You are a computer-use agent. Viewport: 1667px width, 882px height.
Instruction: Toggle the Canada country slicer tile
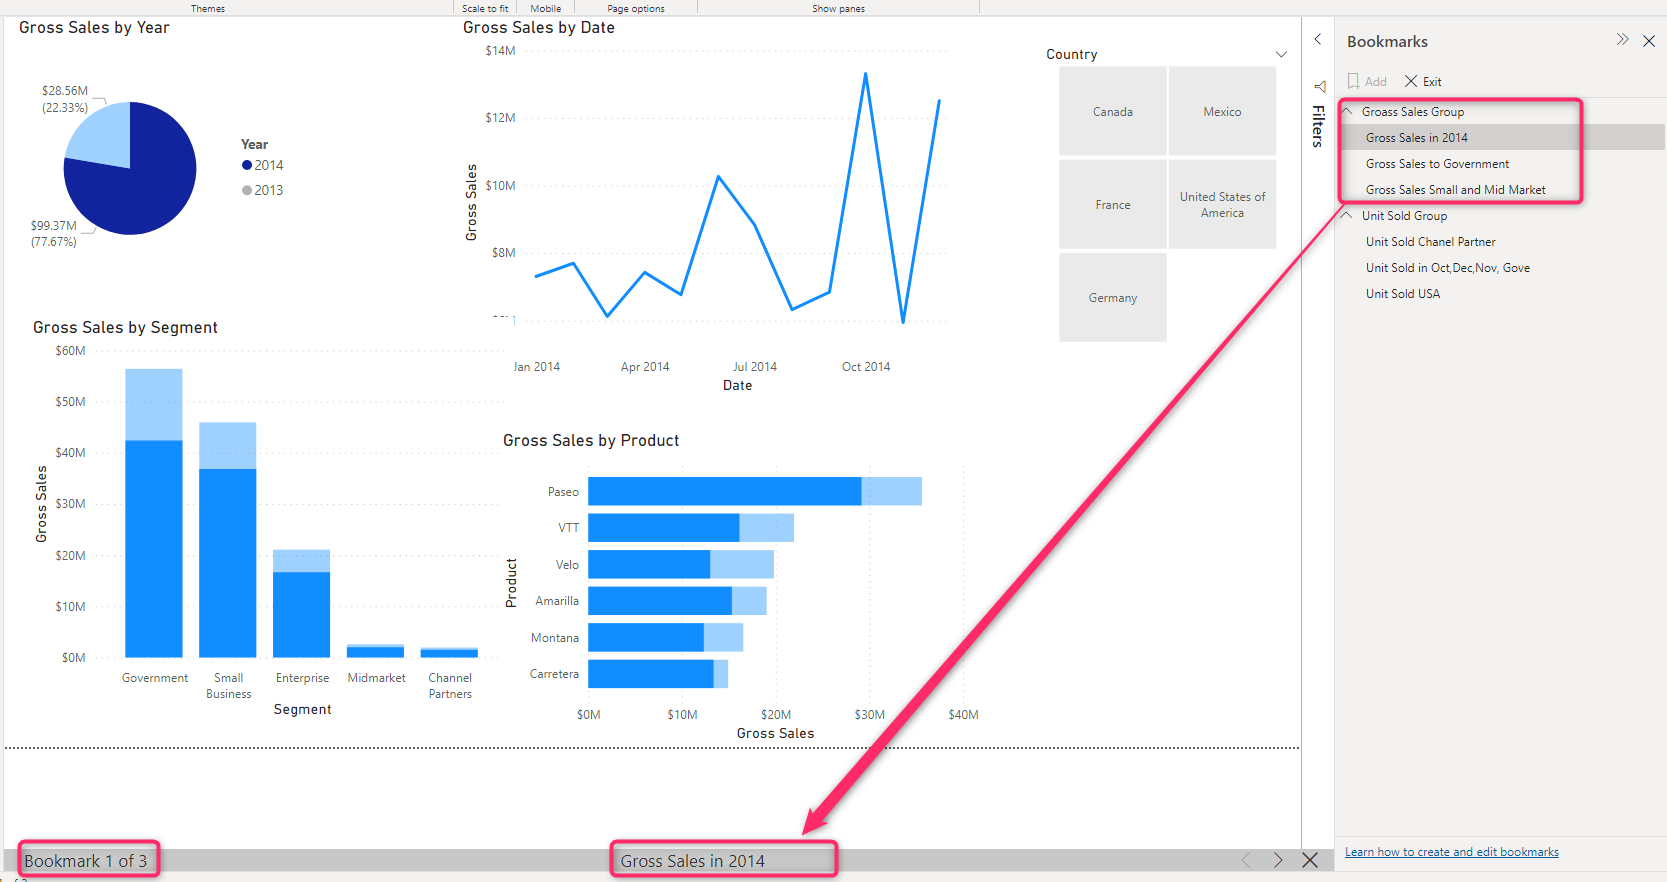click(1112, 112)
